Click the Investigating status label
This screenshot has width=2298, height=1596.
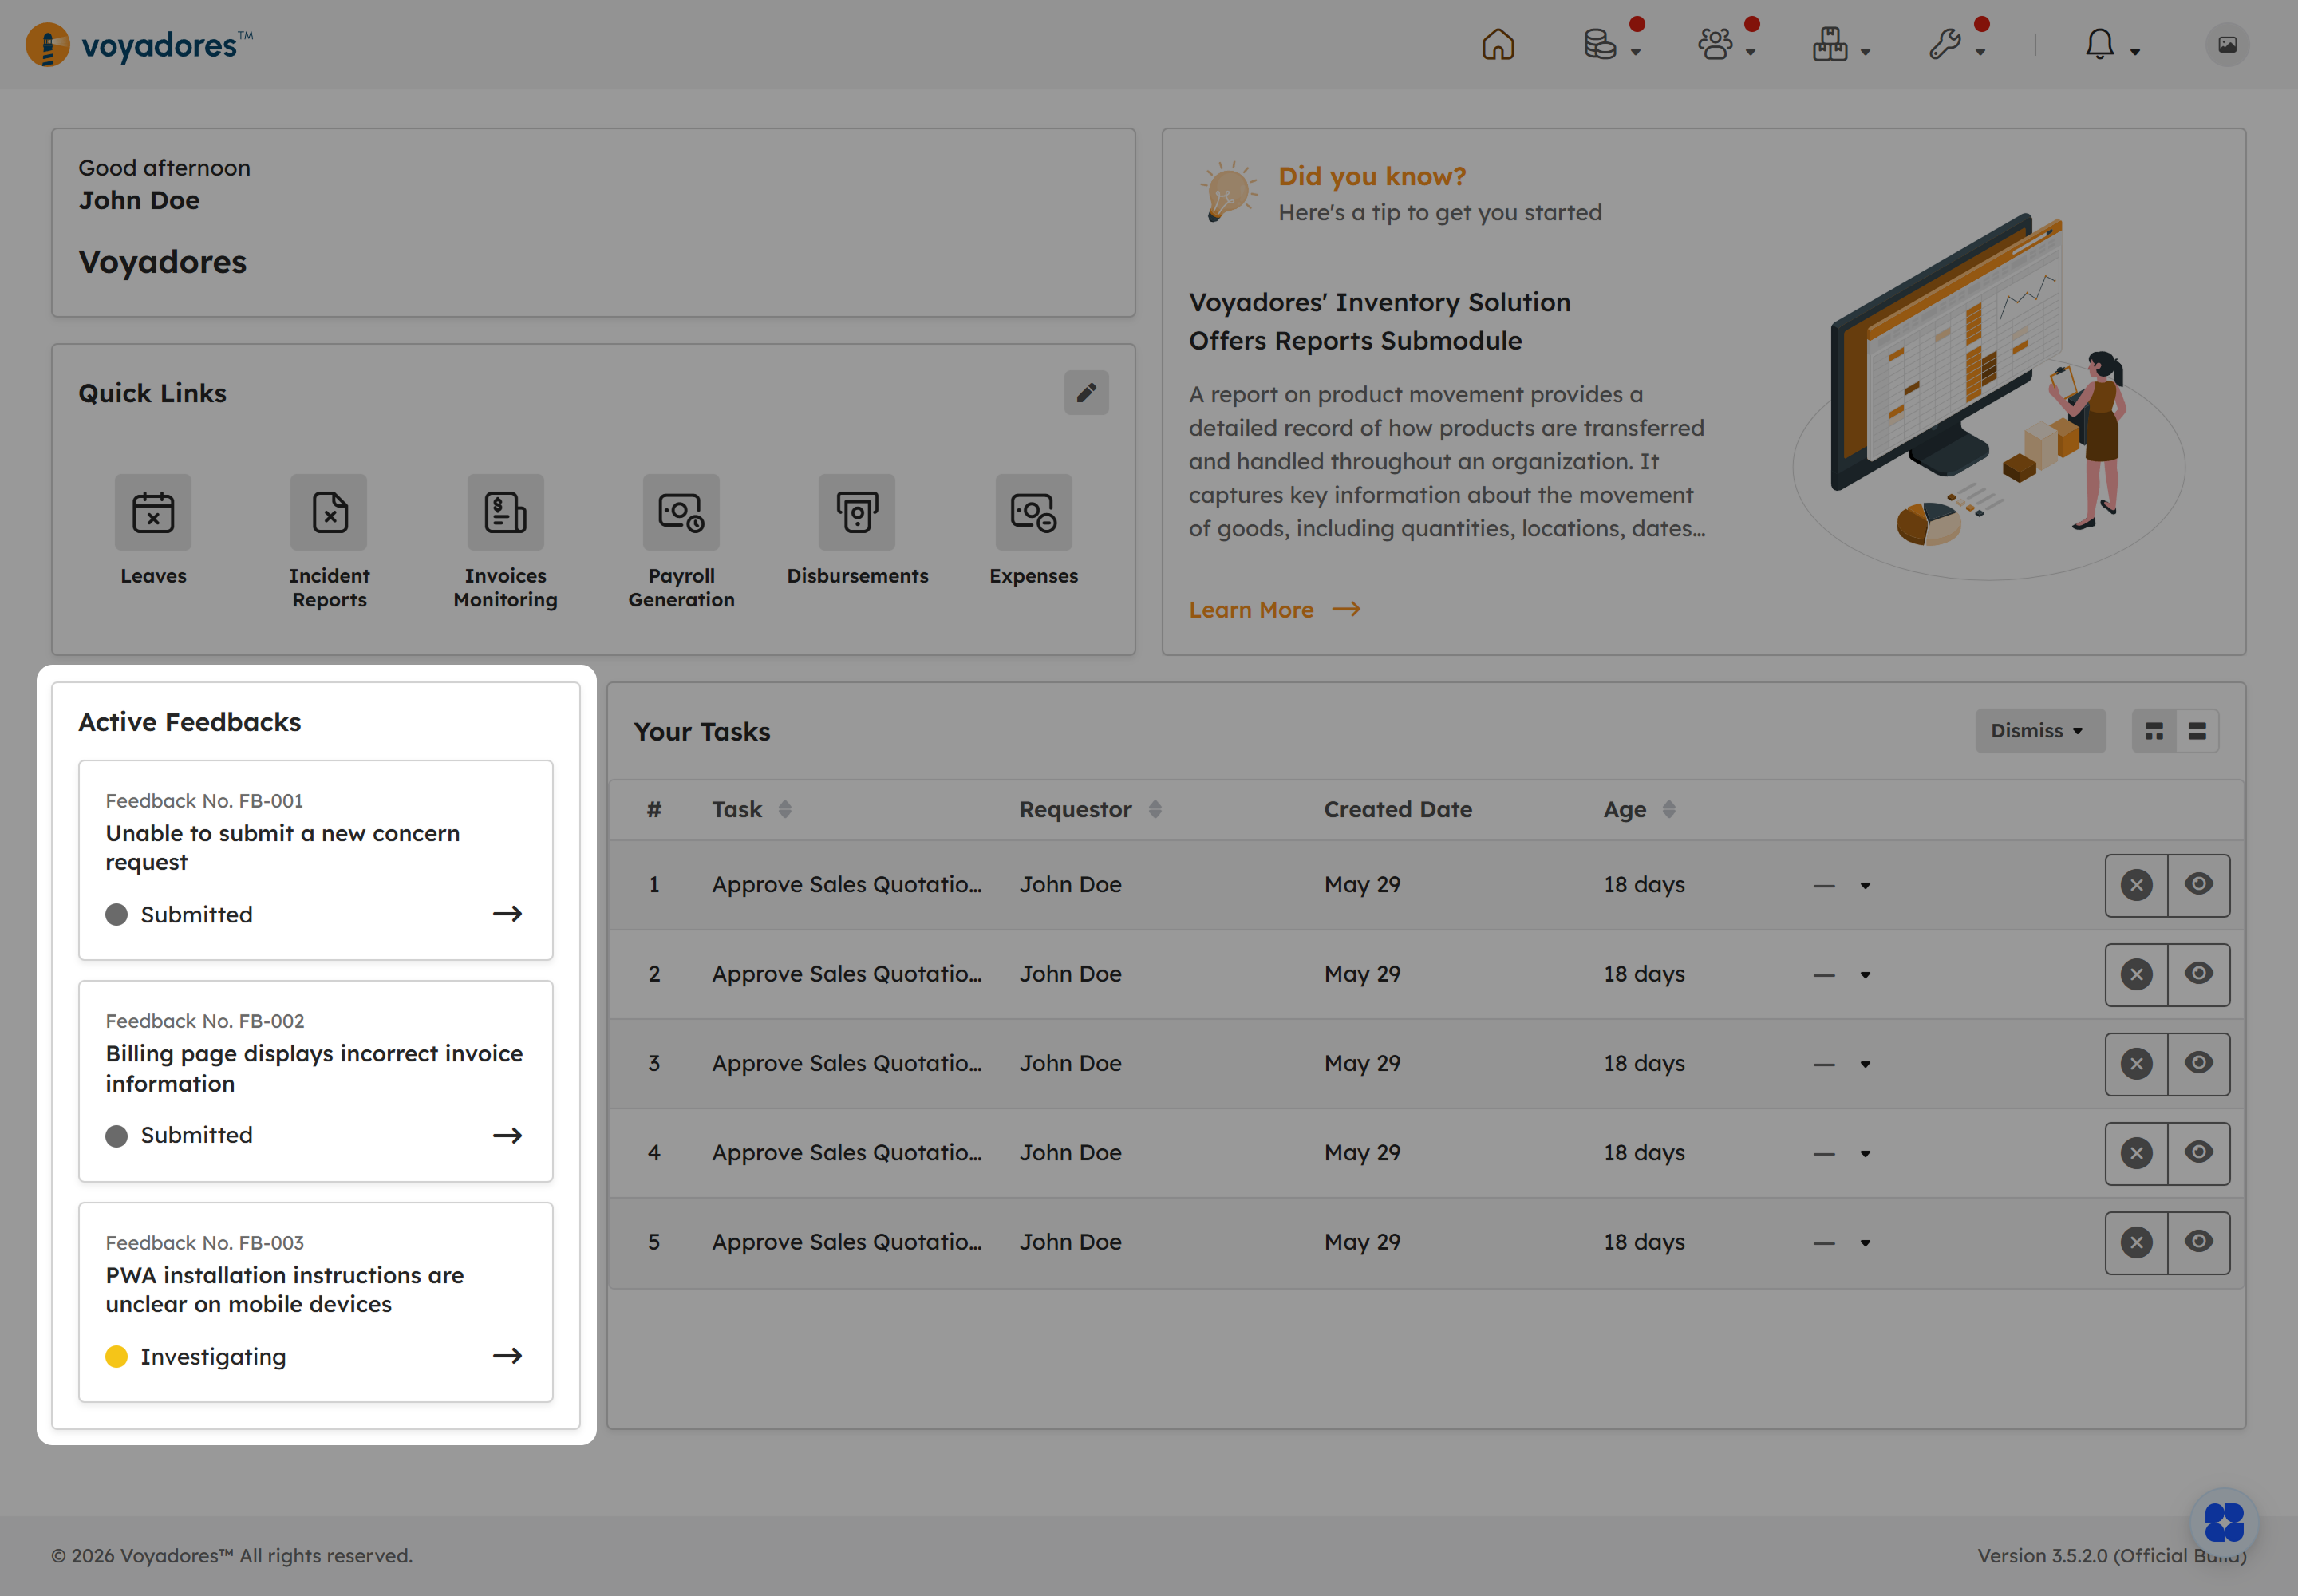[x=213, y=1357]
